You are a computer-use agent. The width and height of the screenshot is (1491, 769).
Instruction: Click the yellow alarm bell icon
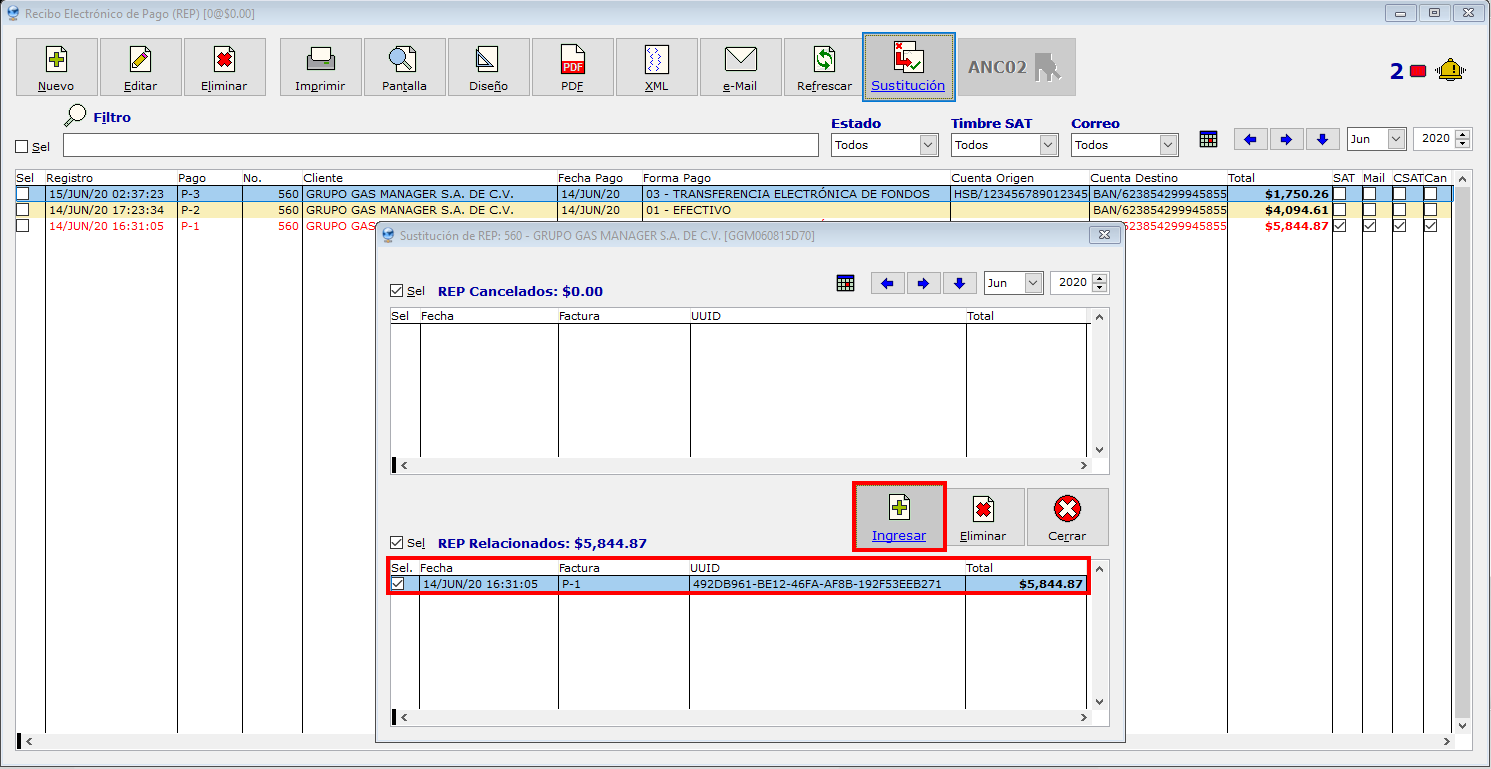(1449, 71)
